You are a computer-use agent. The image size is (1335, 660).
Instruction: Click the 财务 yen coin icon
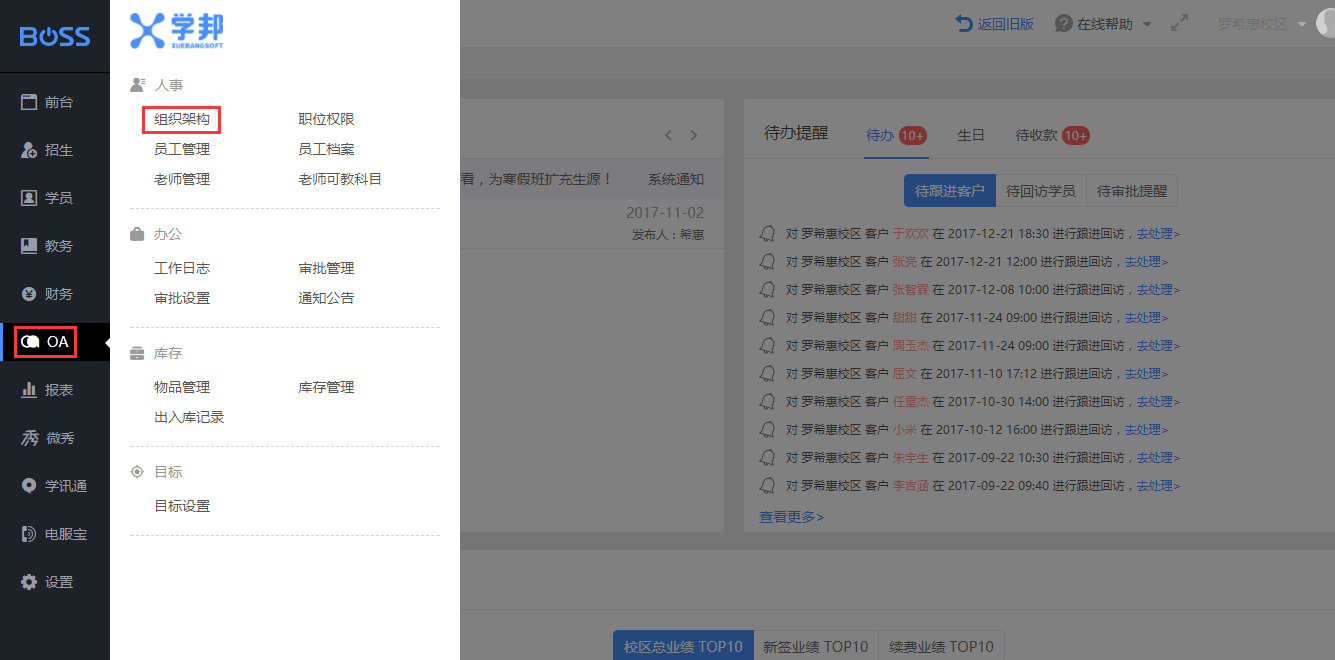click(29, 294)
